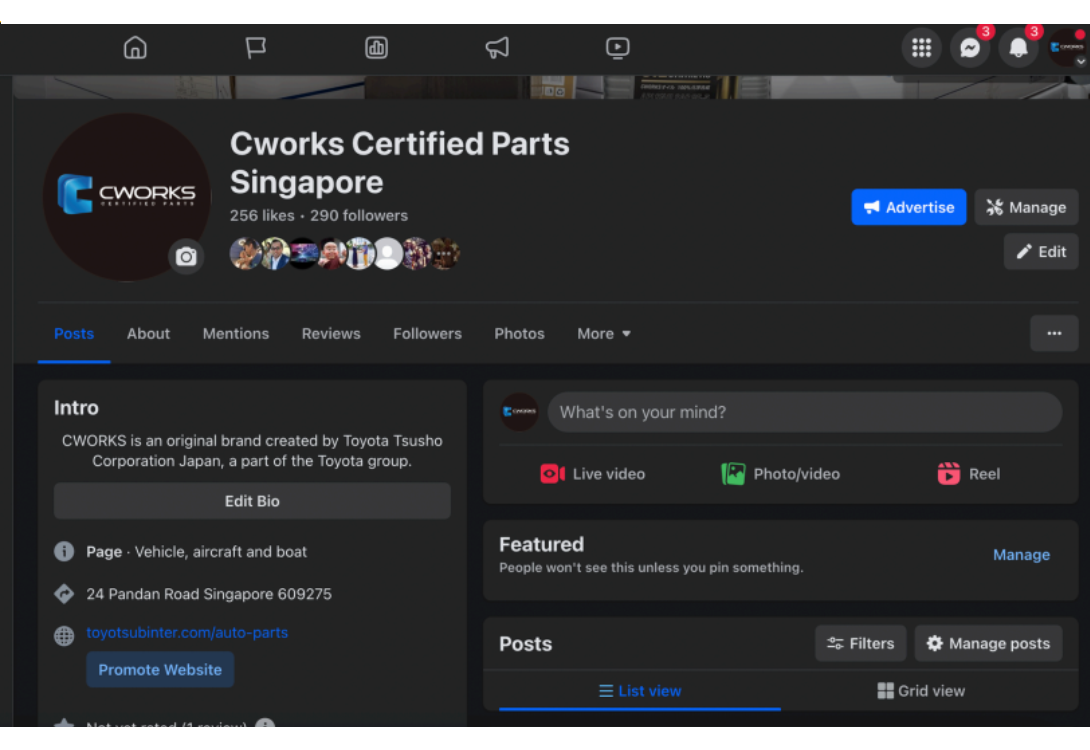Click the blue Advertise button
This screenshot has height=750, width=1090.
click(909, 207)
